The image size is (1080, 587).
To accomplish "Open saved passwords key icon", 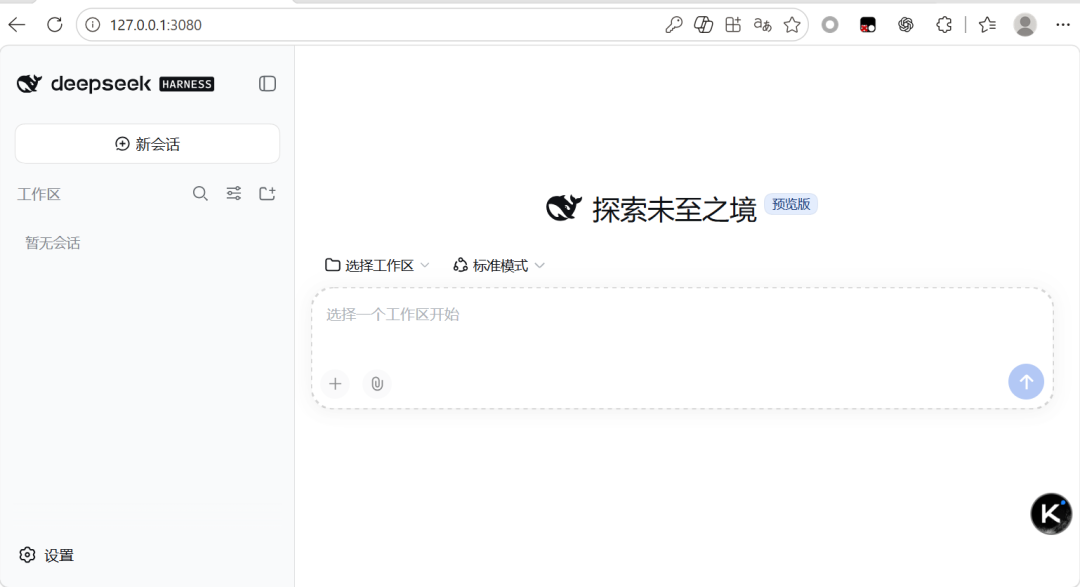I will [x=674, y=25].
